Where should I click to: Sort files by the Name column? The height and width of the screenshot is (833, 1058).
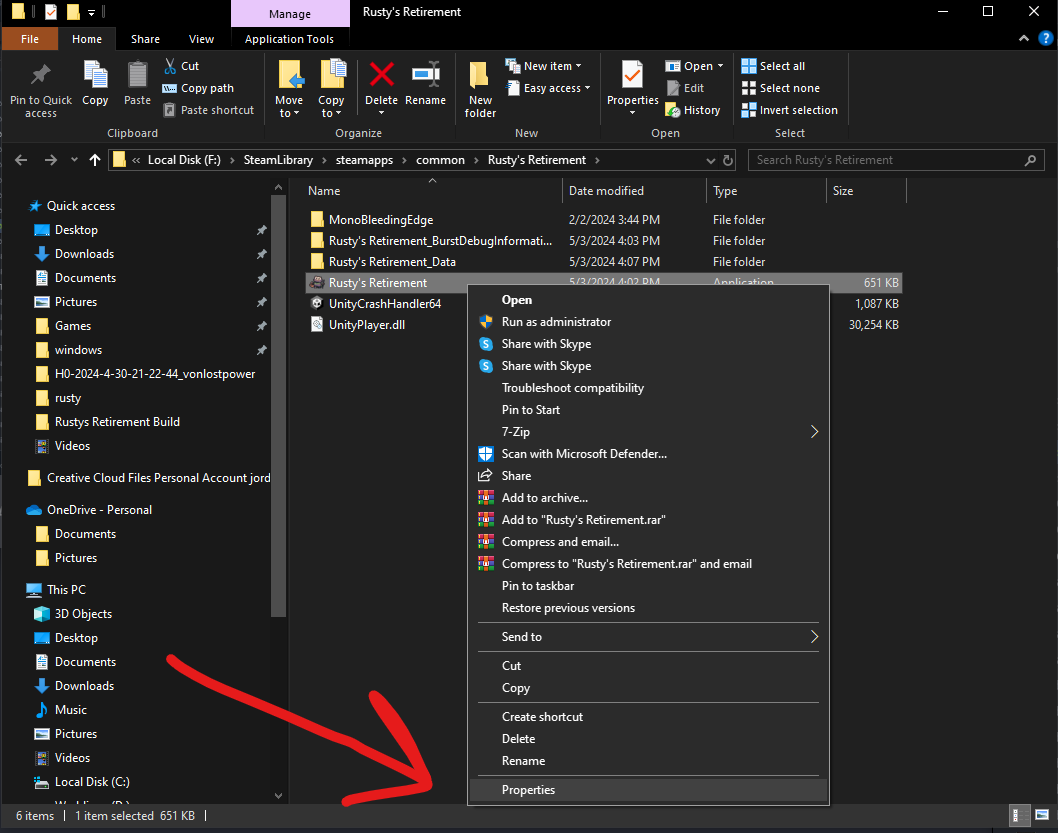432,191
